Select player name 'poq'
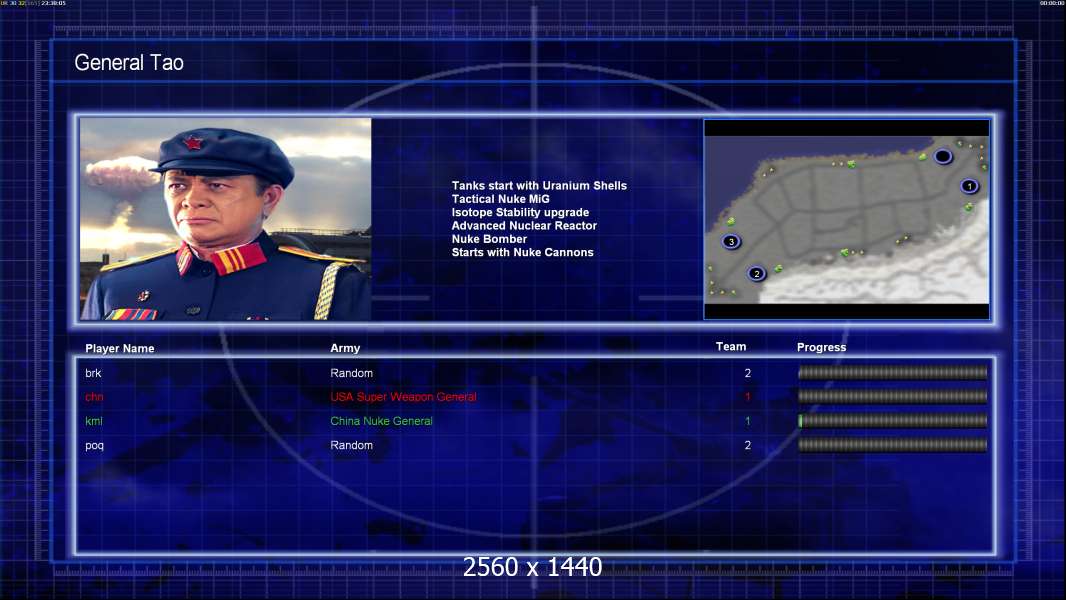 point(94,446)
